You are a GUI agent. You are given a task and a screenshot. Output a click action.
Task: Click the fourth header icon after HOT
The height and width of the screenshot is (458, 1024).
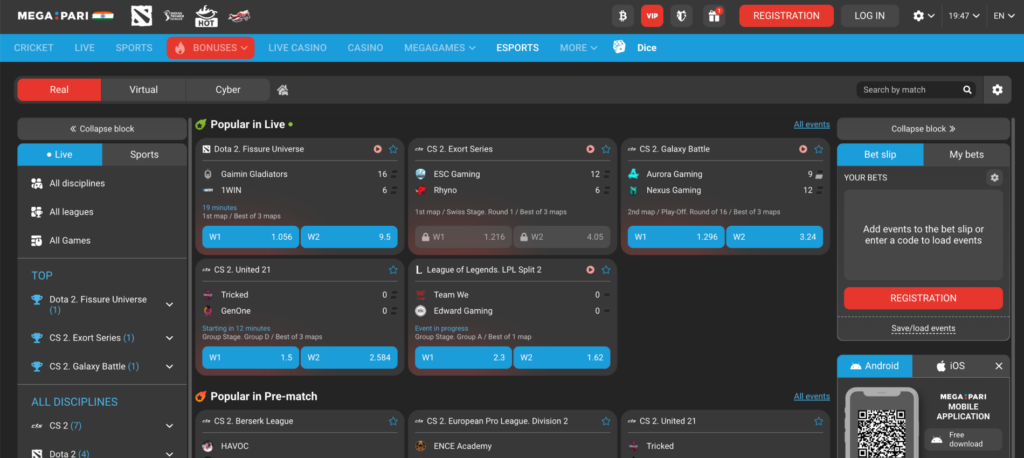pos(240,16)
